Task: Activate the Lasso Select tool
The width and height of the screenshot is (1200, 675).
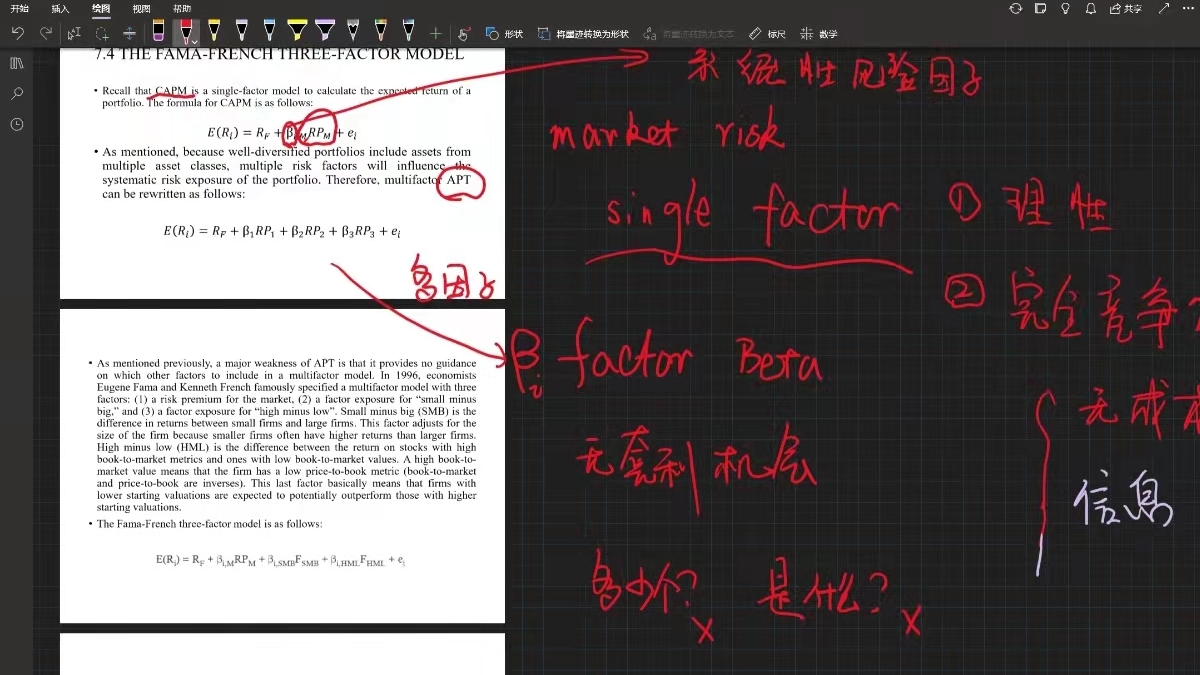Action: (x=102, y=33)
